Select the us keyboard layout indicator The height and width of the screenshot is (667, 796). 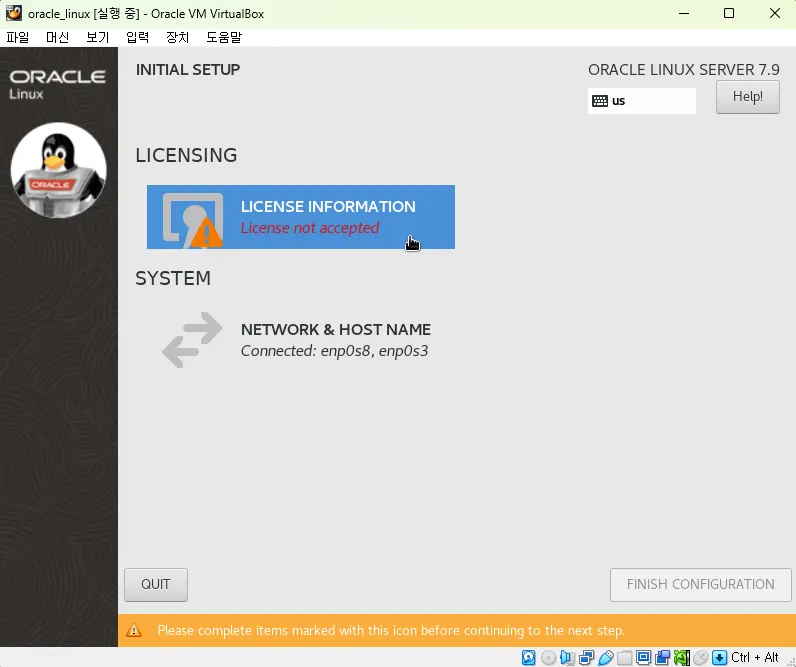click(x=642, y=101)
